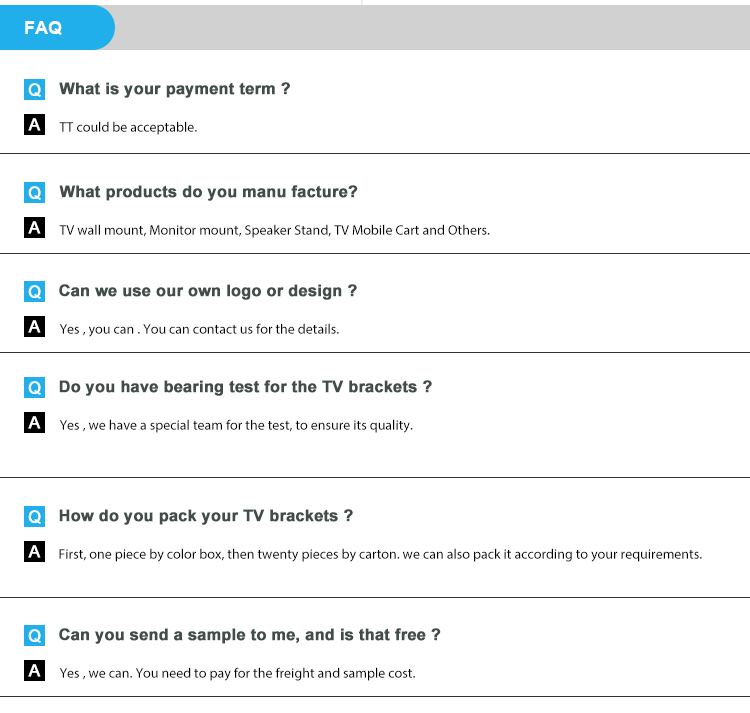This screenshot has width=750, height=713.
Task: Click the A icon beside TV wall mount answer
Action: tap(35, 228)
